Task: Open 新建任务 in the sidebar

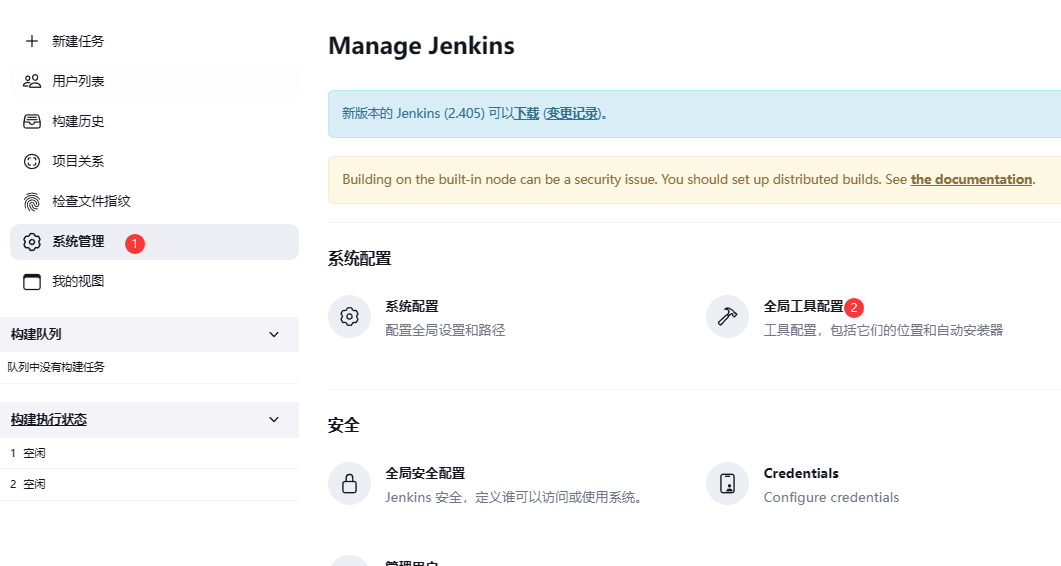Action: [x=154, y=41]
